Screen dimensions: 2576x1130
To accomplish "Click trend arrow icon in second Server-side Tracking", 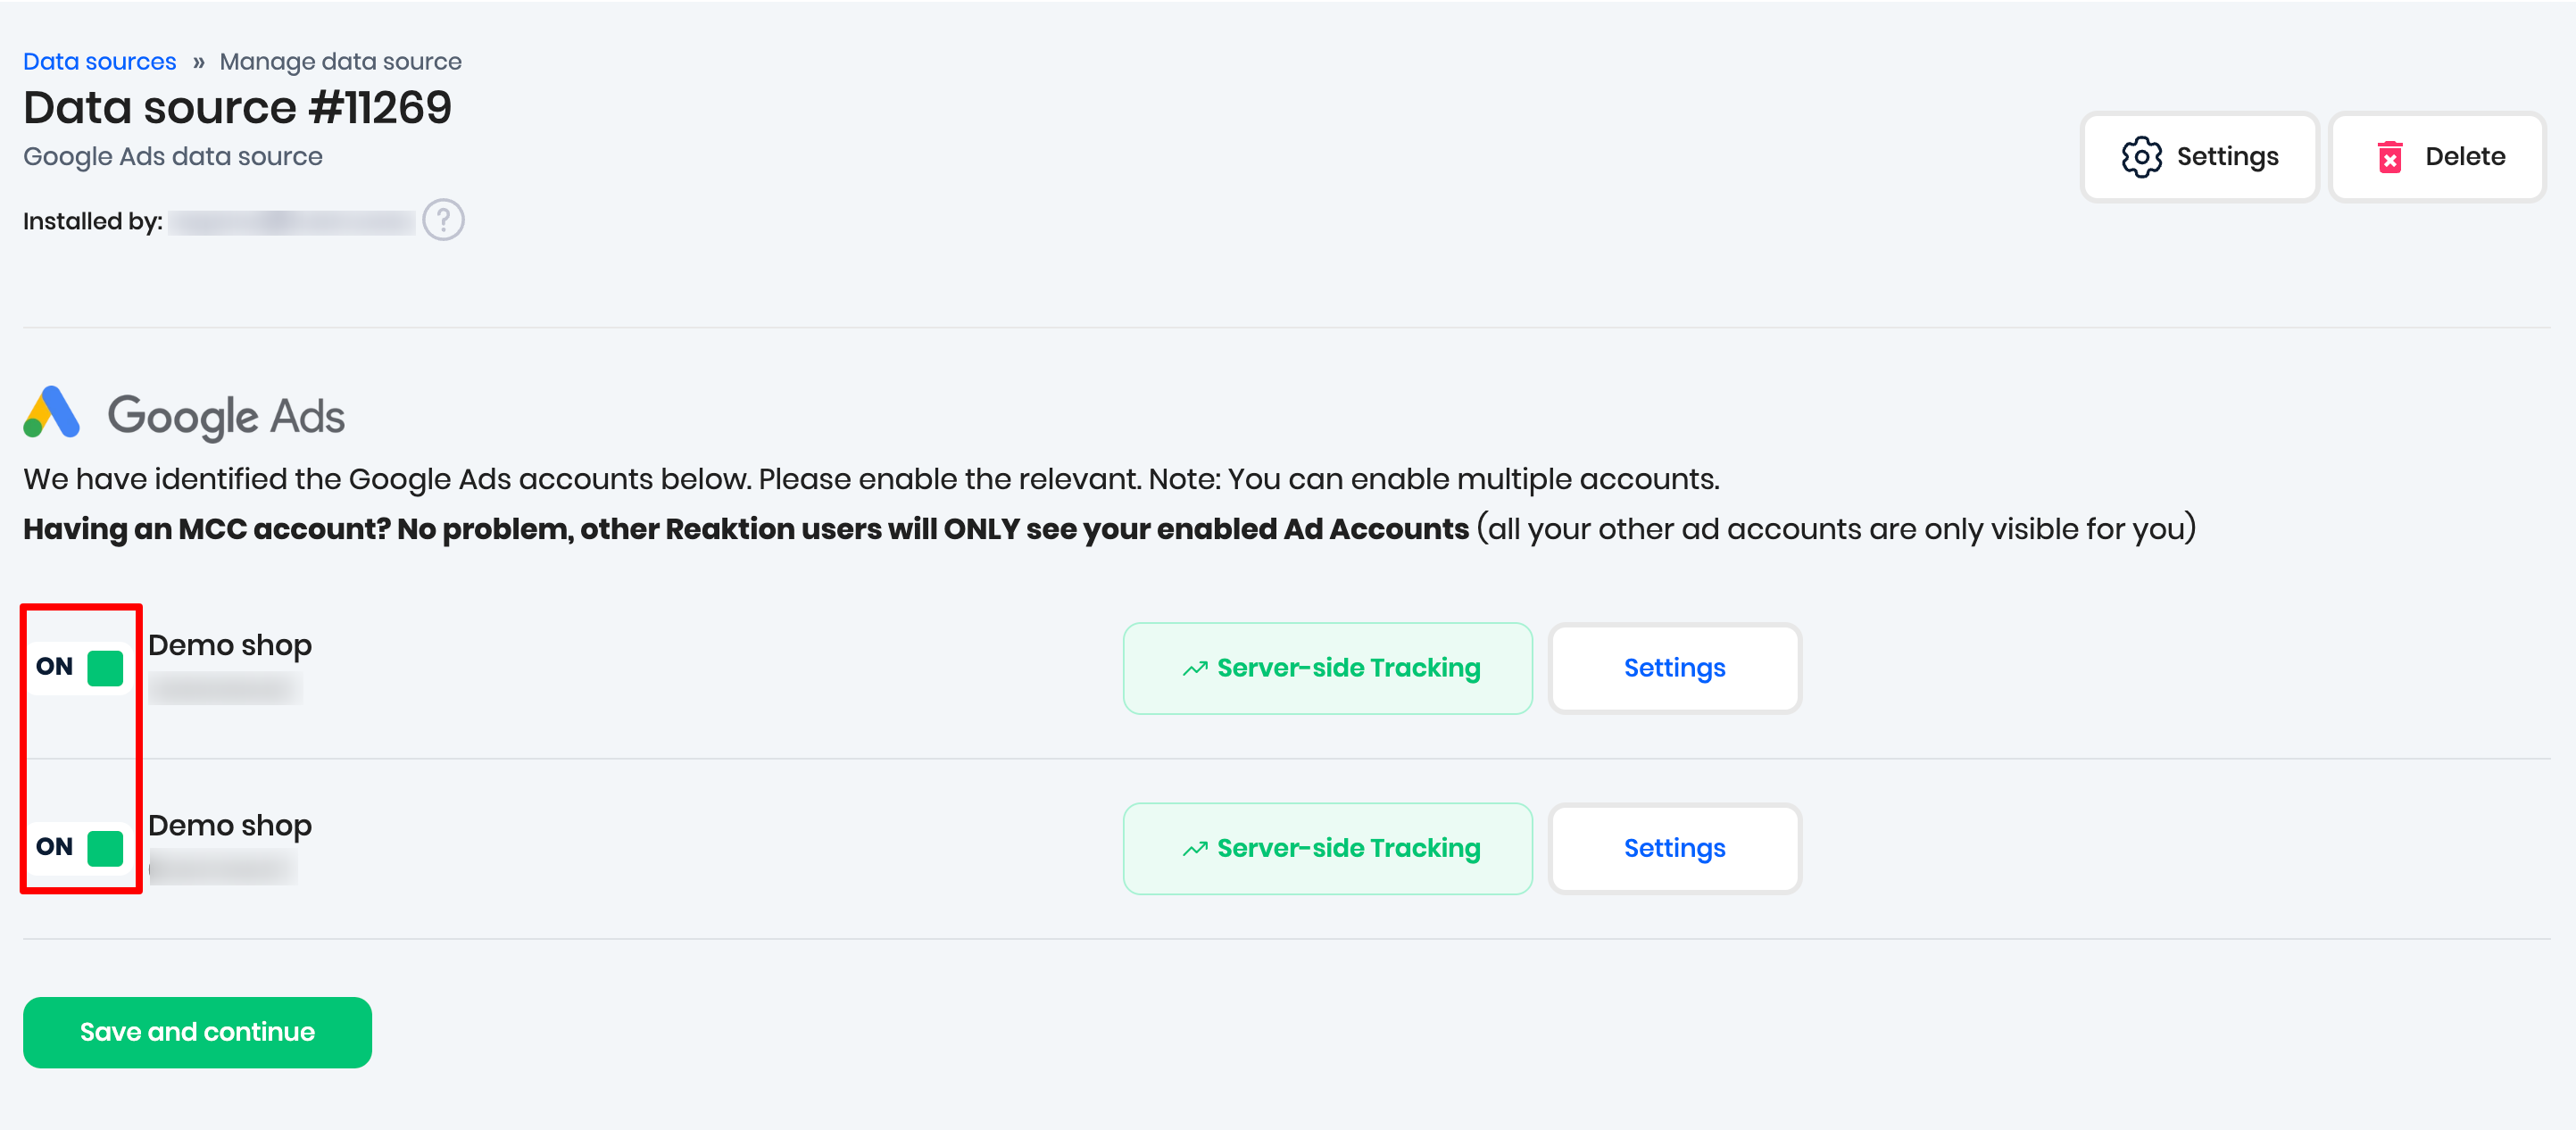I will coord(1195,849).
